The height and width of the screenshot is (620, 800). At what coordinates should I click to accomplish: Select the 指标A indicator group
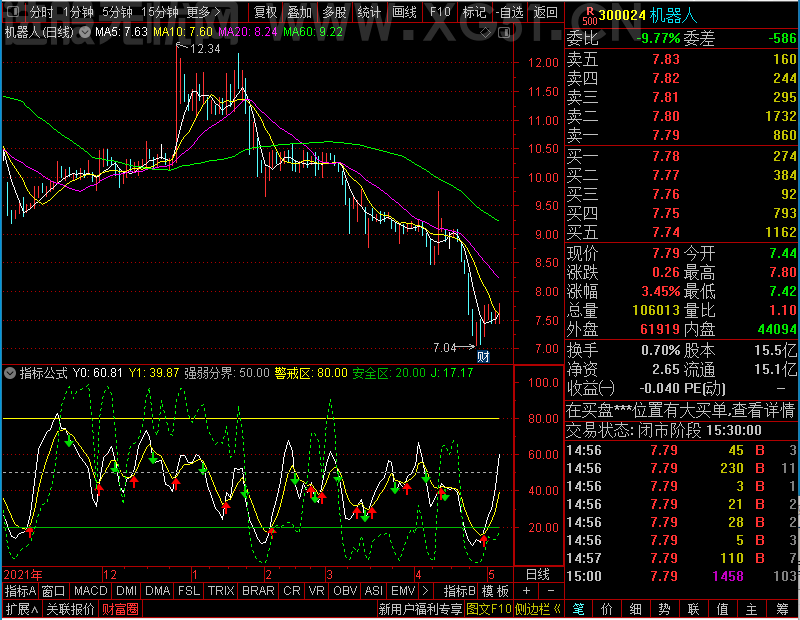pos(20,591)
